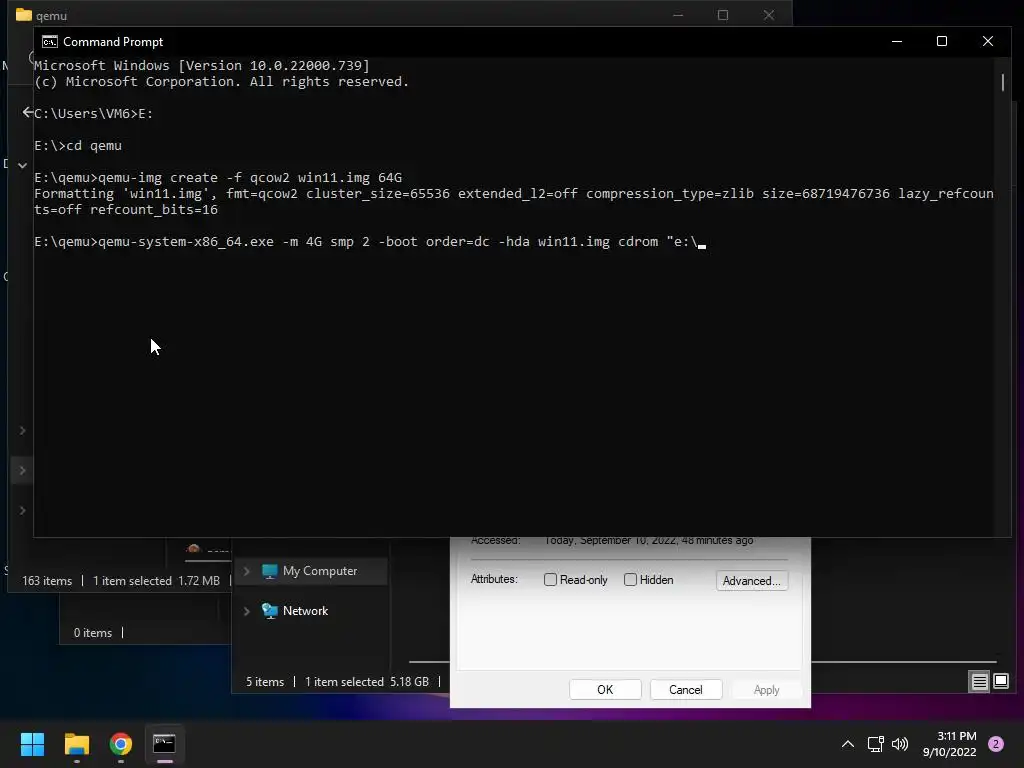The height and width of the screenshot is (768, 1024).
Task: Show hidden system tray icons
Action: [848, 744]
